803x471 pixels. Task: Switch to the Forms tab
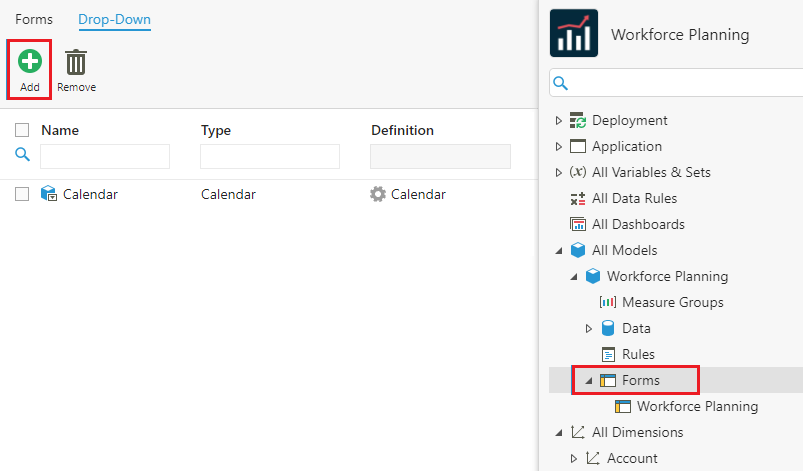click(x=34, y=19)
